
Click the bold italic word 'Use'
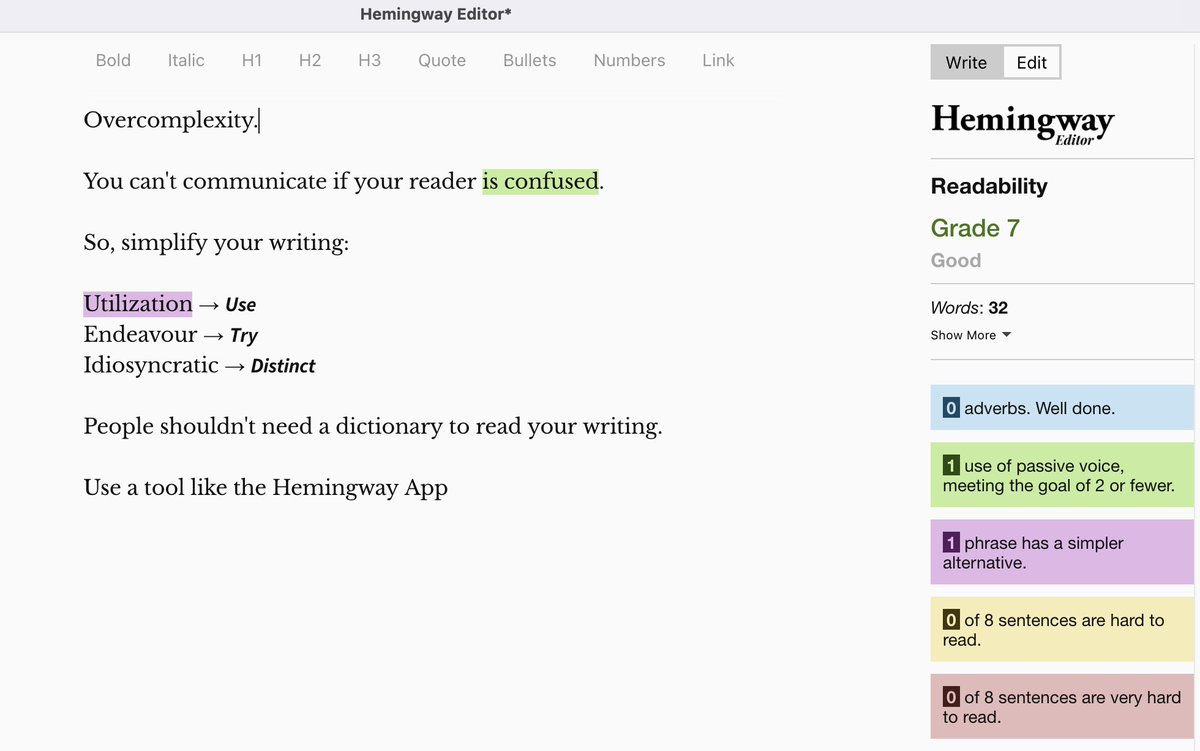[240, 305]
